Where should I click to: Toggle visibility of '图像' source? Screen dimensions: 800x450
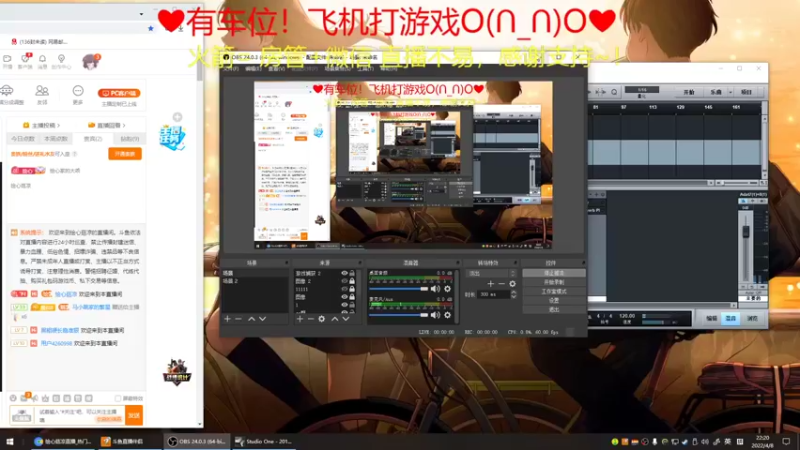(x=344, y=296)
